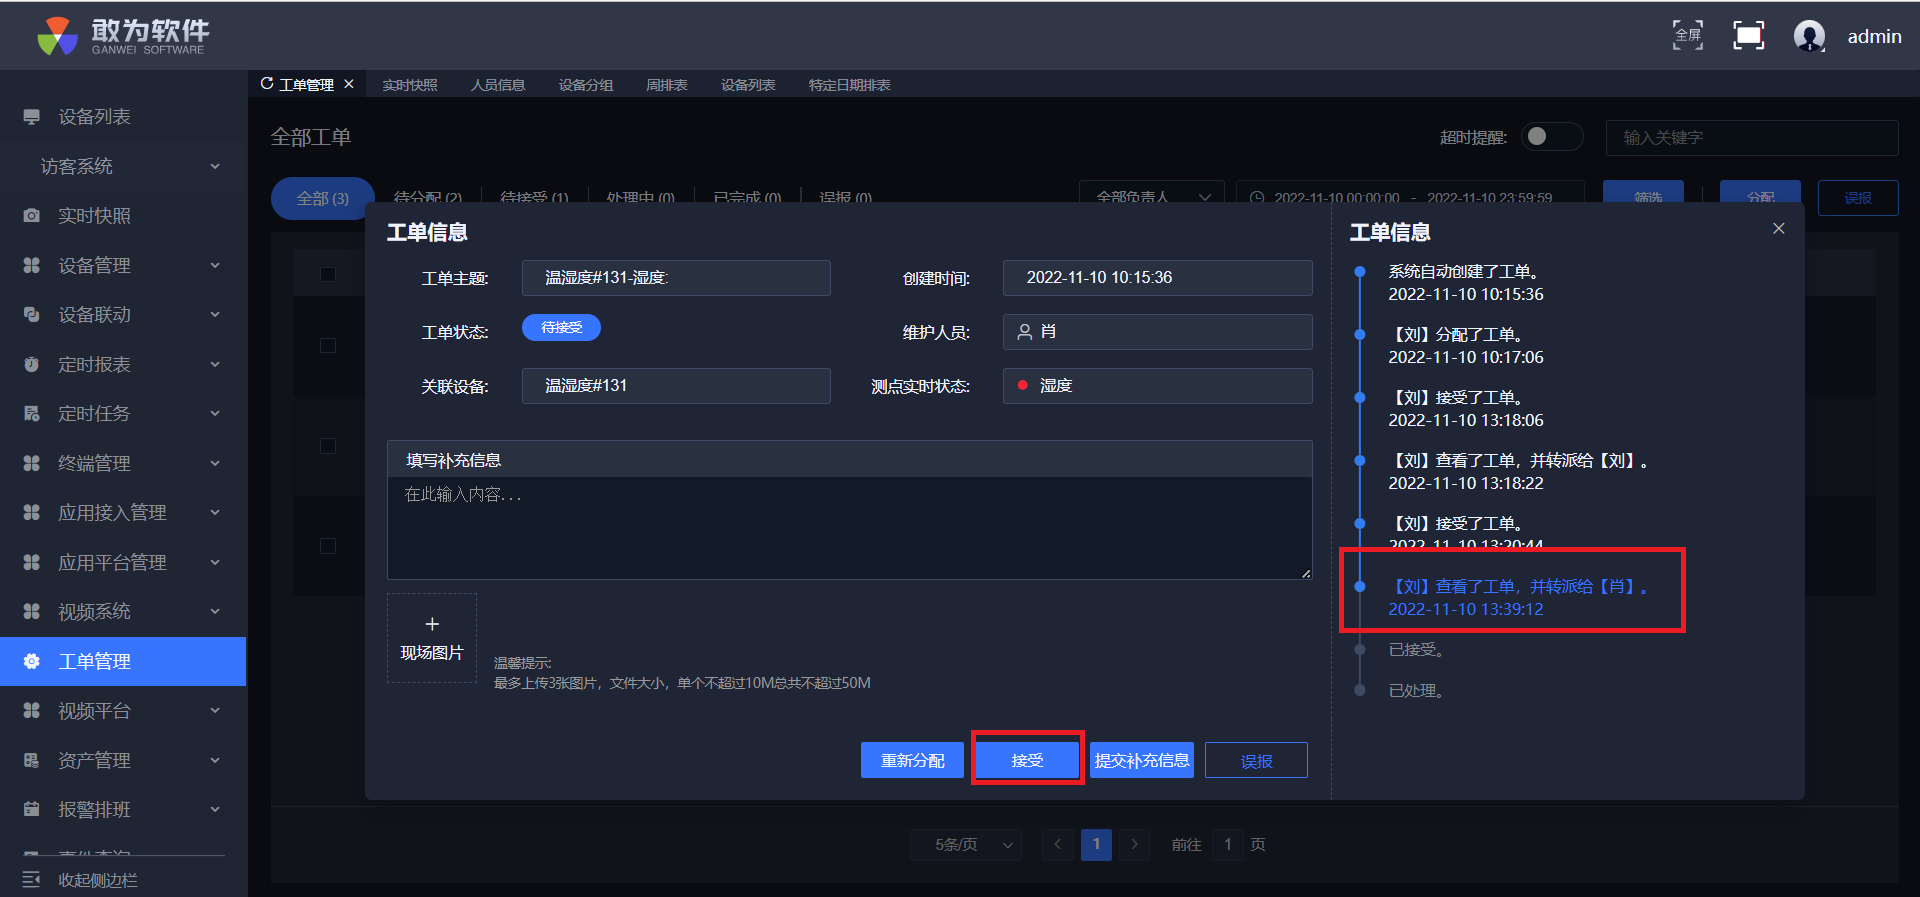The height and width of the screenshot is (897, 1920).
Task: Click the 提交补充信息 button
Action: 1142,760
